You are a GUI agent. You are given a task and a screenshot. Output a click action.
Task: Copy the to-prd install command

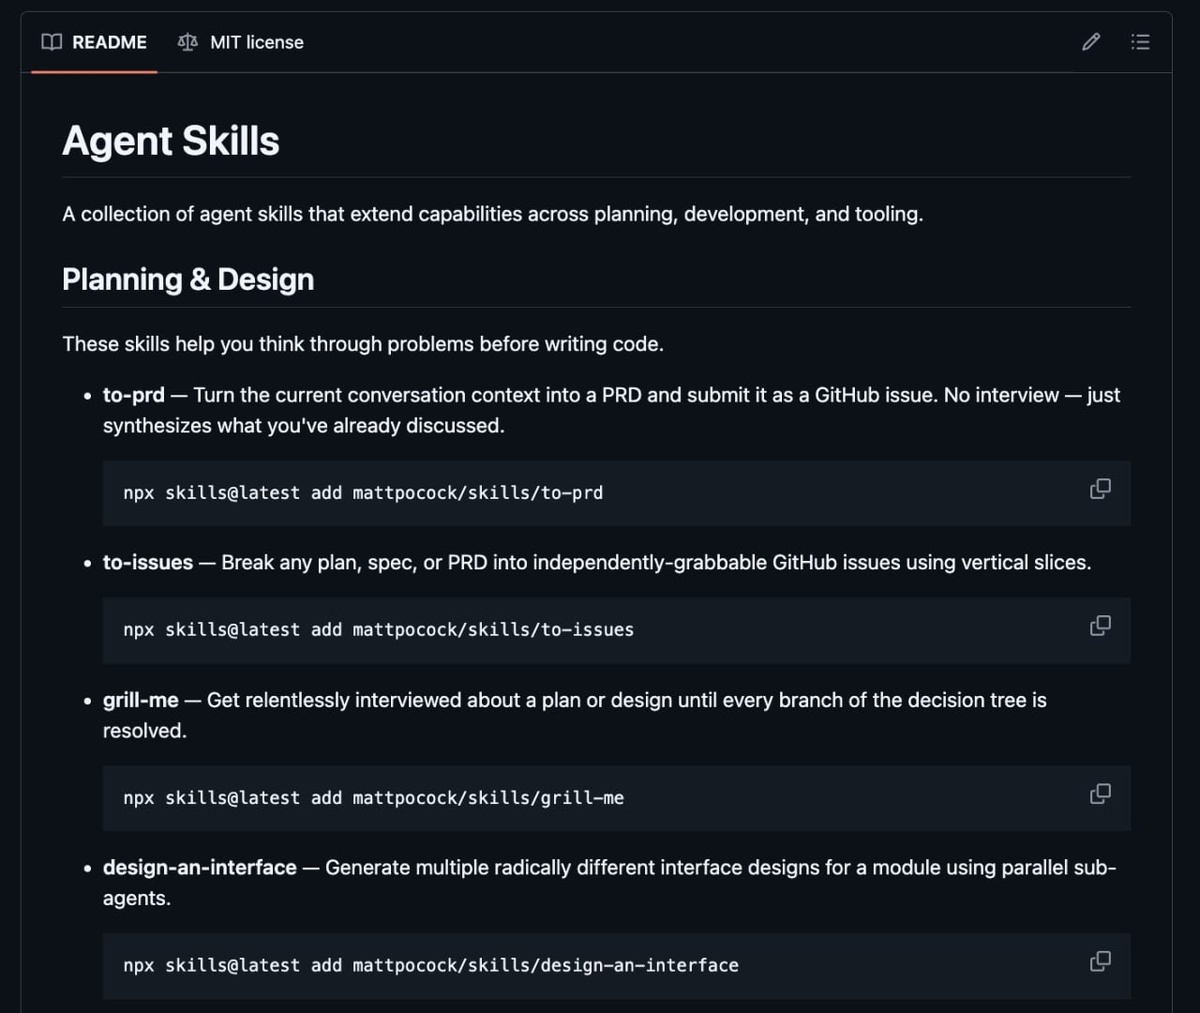1100,489
